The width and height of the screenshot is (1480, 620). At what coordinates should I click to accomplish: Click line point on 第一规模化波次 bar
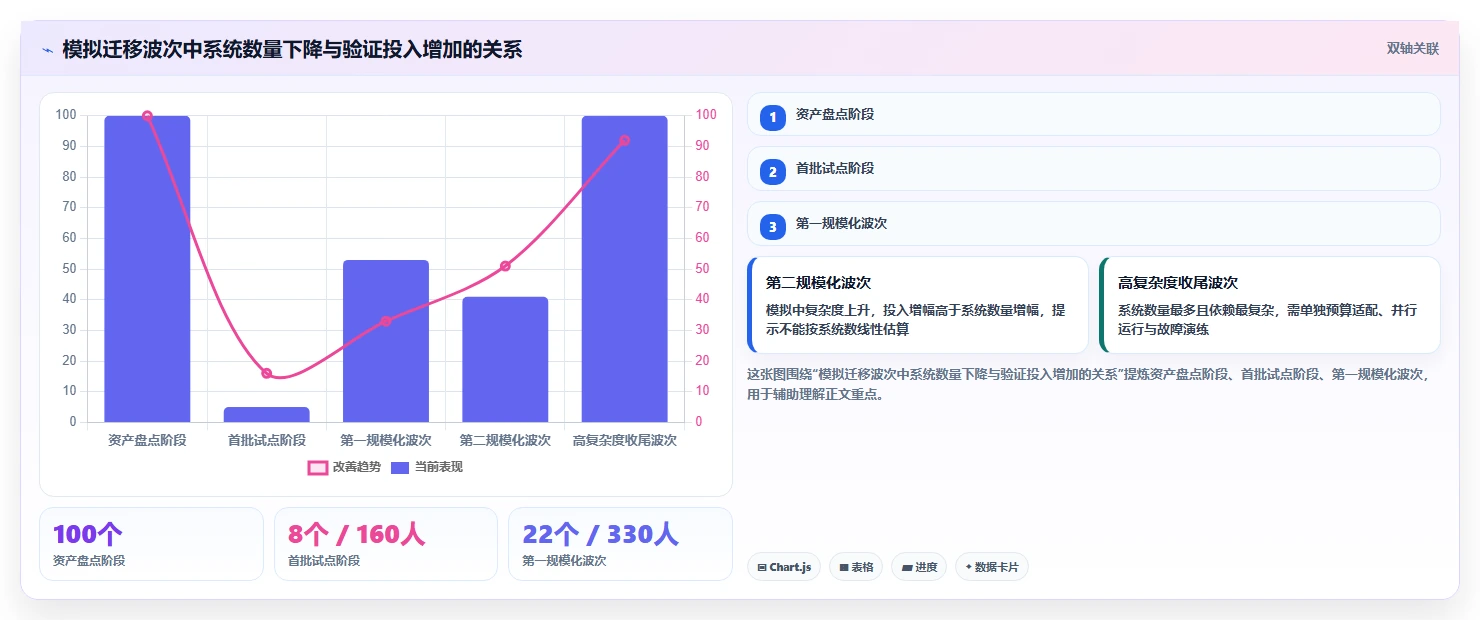(x=386, y=321)
